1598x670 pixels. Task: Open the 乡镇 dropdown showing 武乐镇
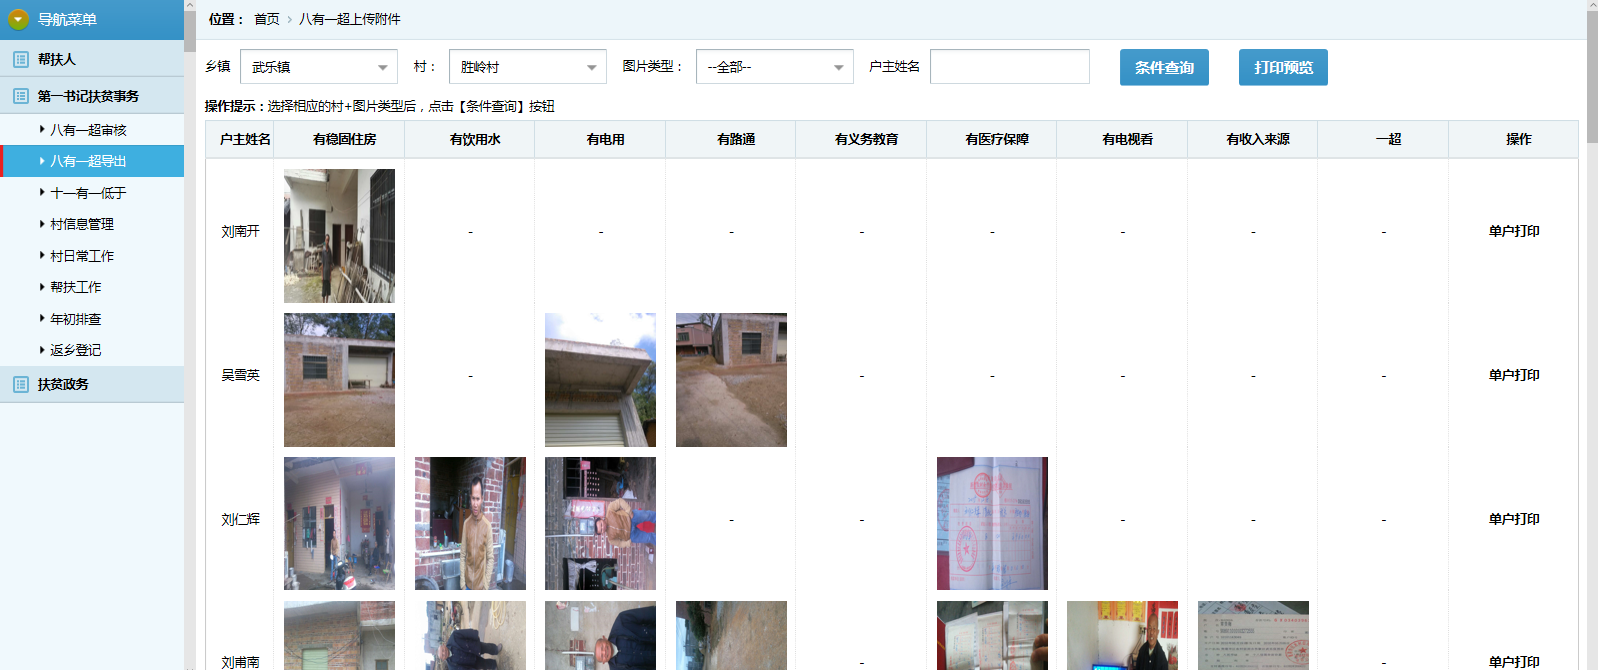pyautogui.click(x=319, y=67)
